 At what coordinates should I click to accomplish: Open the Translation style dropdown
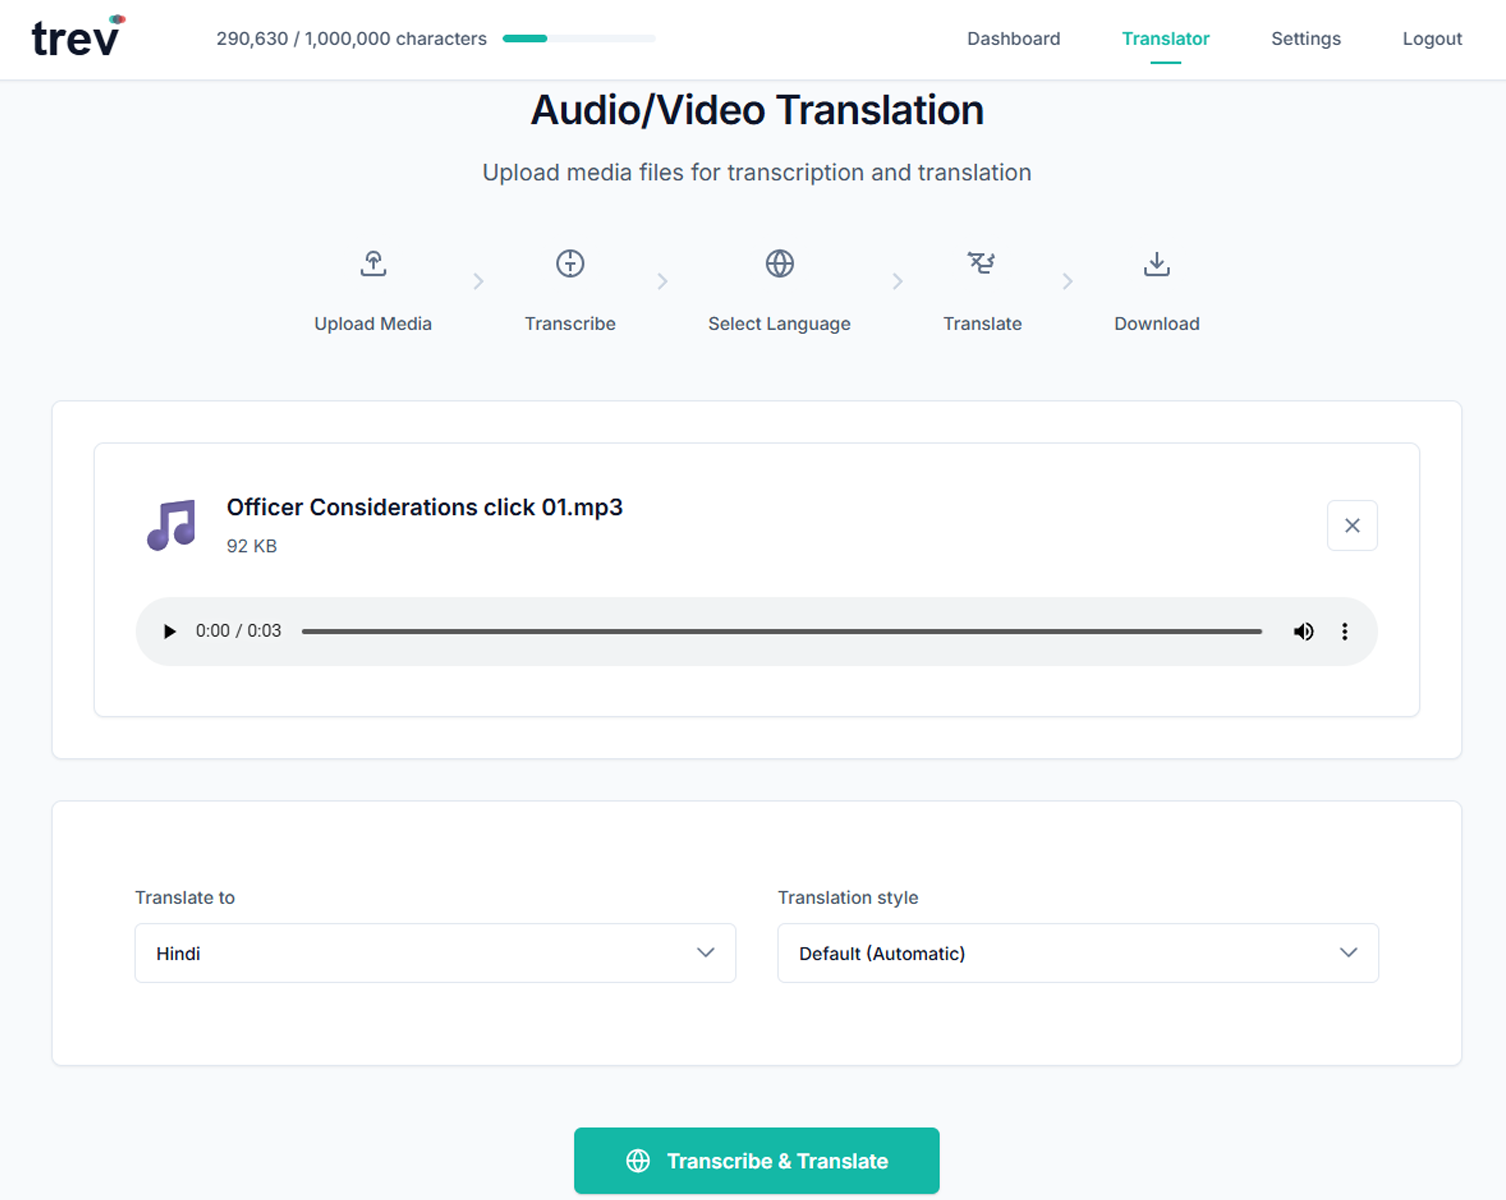pyautogui.click(x=1078, y=953)
